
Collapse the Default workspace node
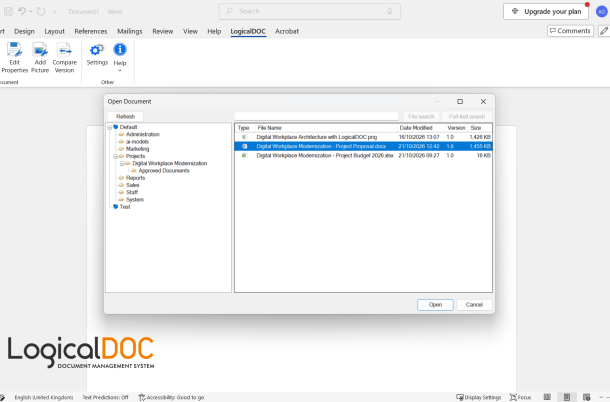[x=110, y=127]
